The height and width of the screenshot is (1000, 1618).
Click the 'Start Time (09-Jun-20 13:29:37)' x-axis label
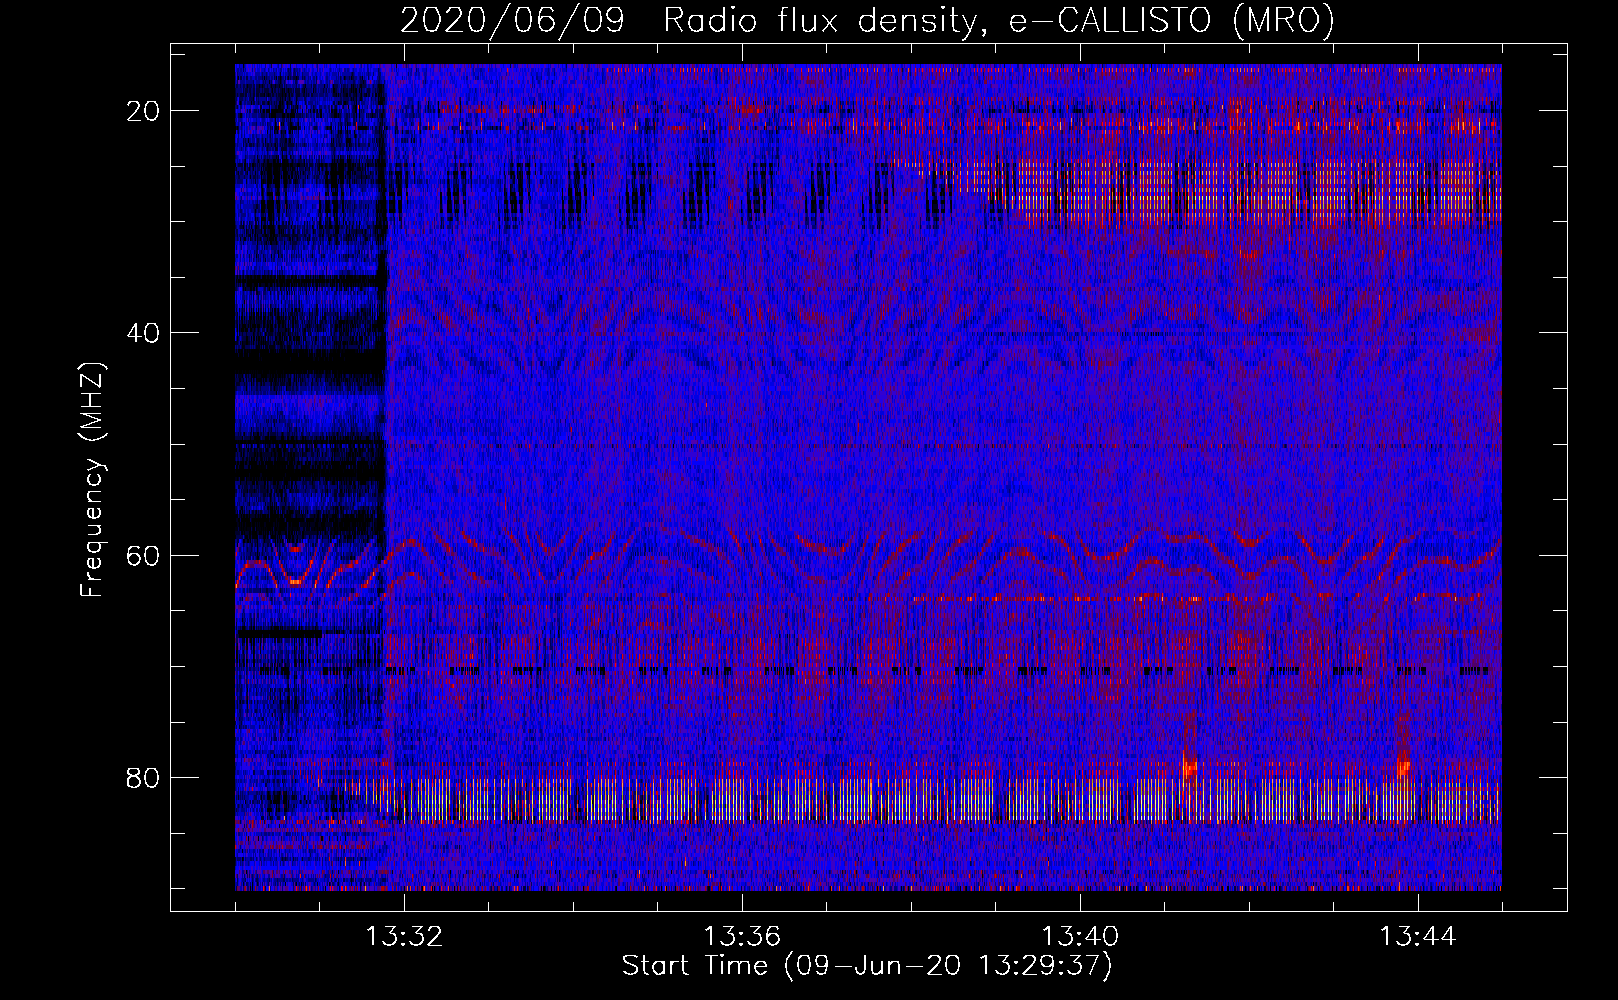point(867,966)
